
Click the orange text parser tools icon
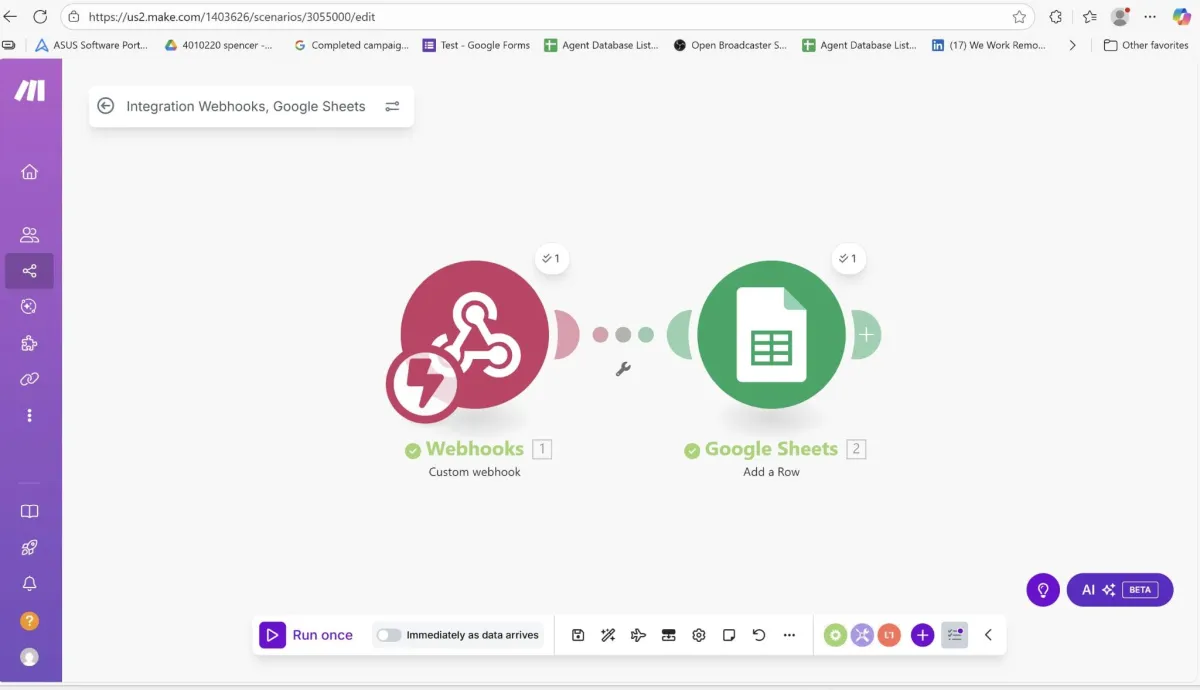point(889,635)
